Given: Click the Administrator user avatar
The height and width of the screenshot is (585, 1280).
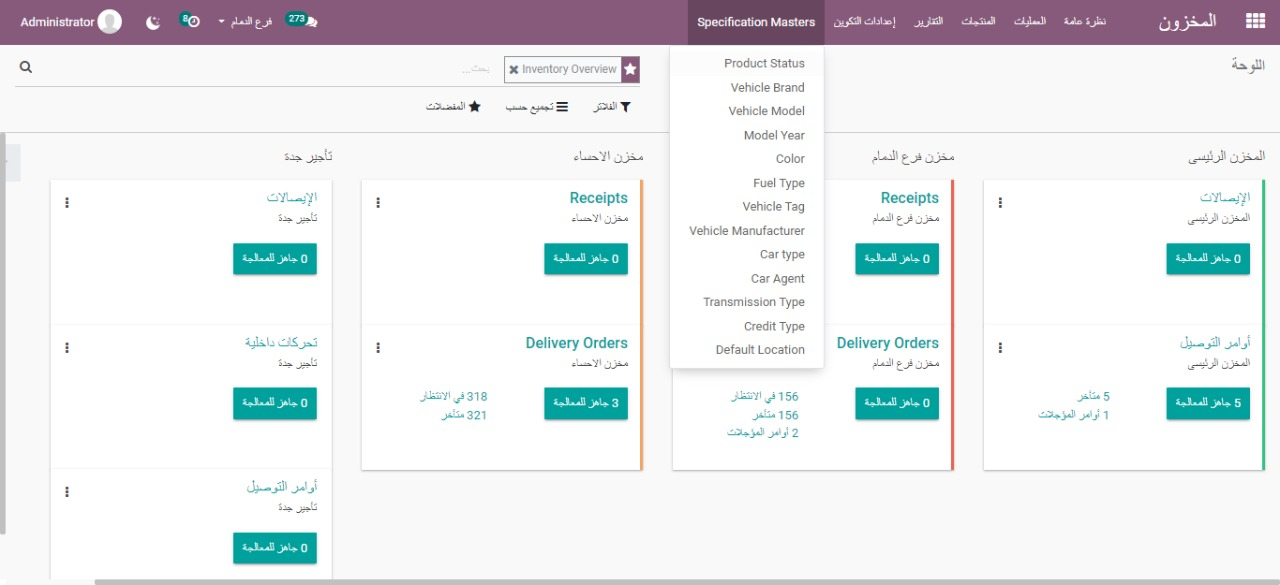Looking at the screenshot, I should click(110, 22).
